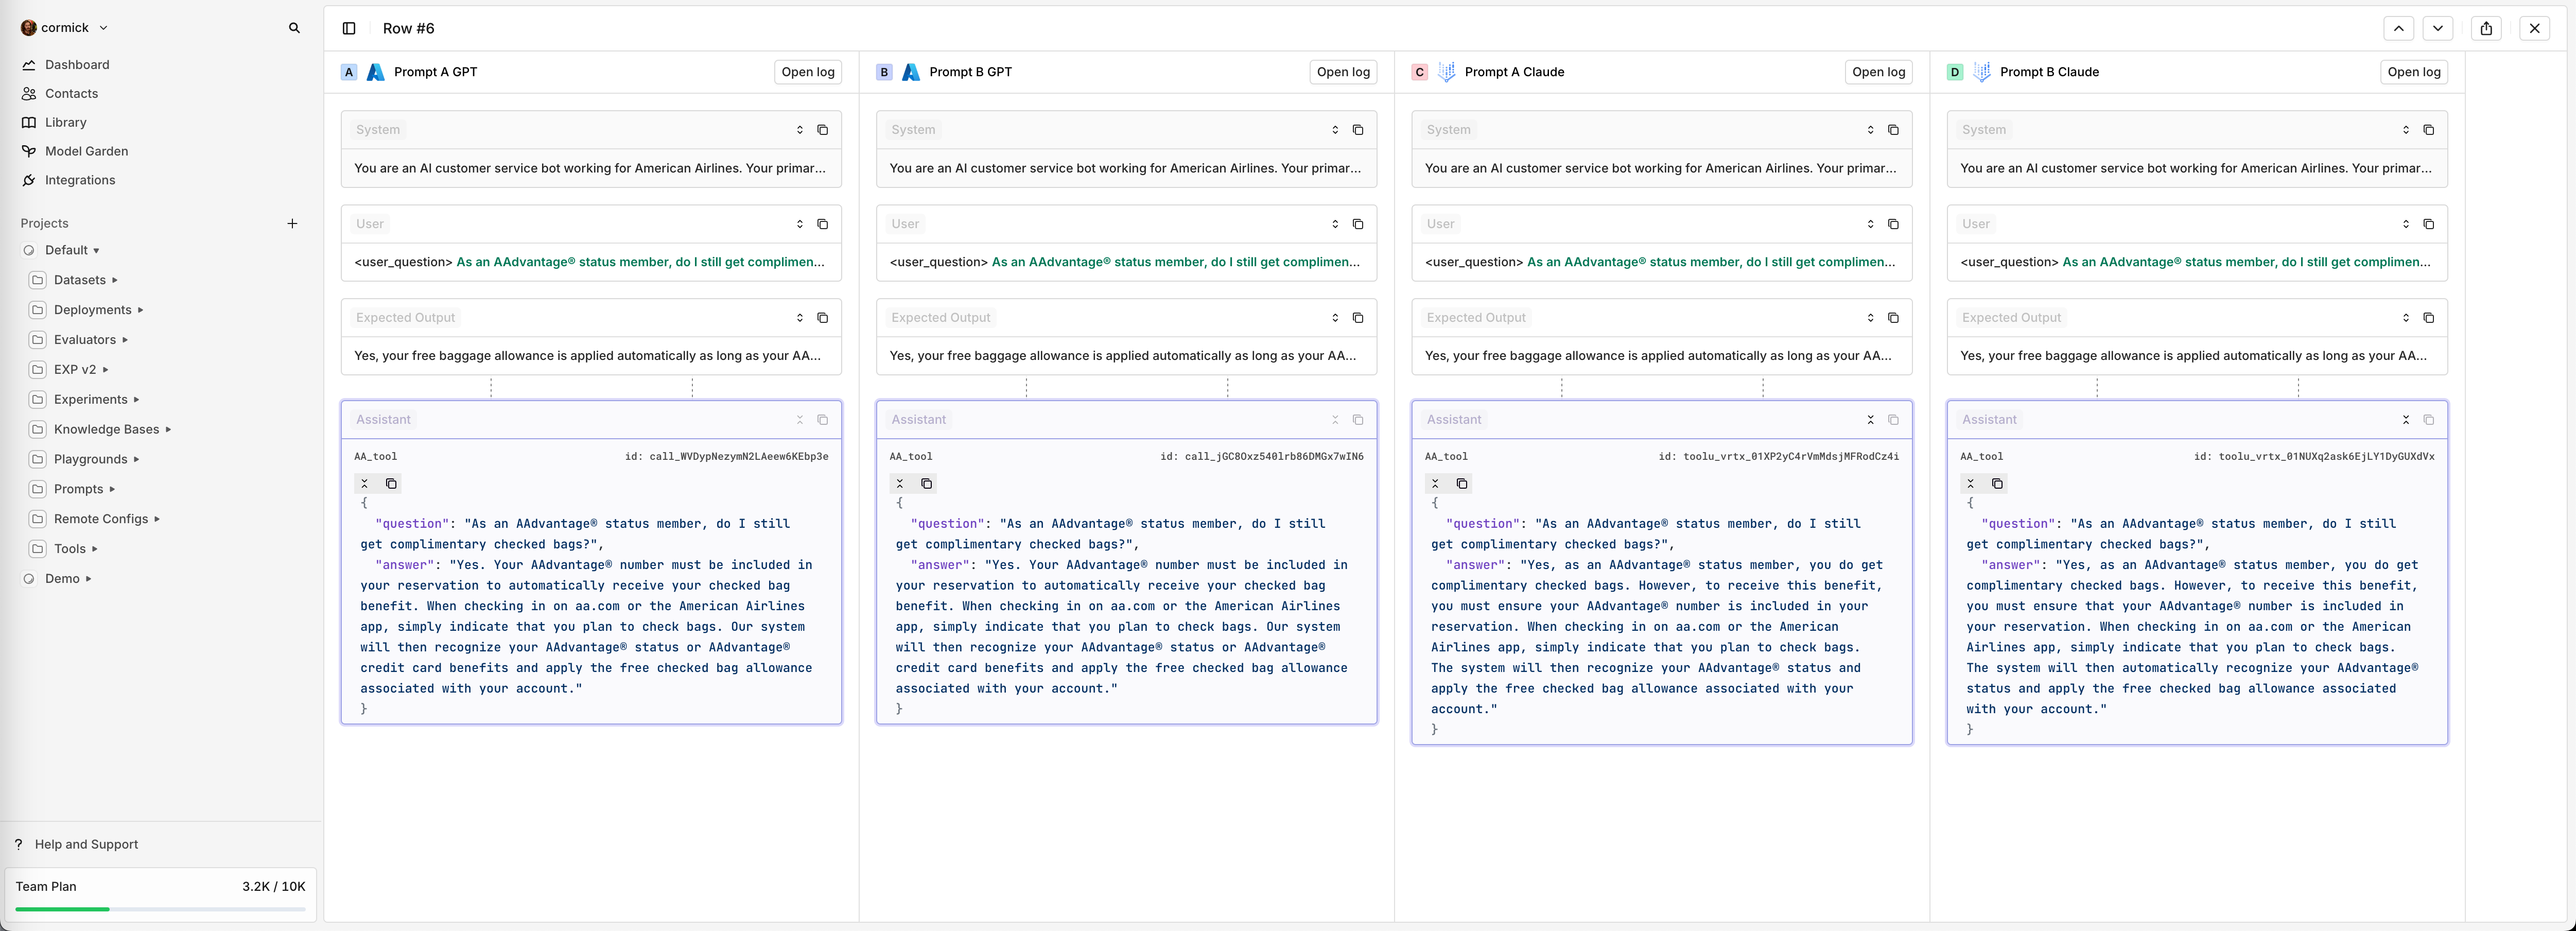2576x931 pixels.
Task: Click the tool call id in Prompt A GPT
Action: [x=727, y=457]
